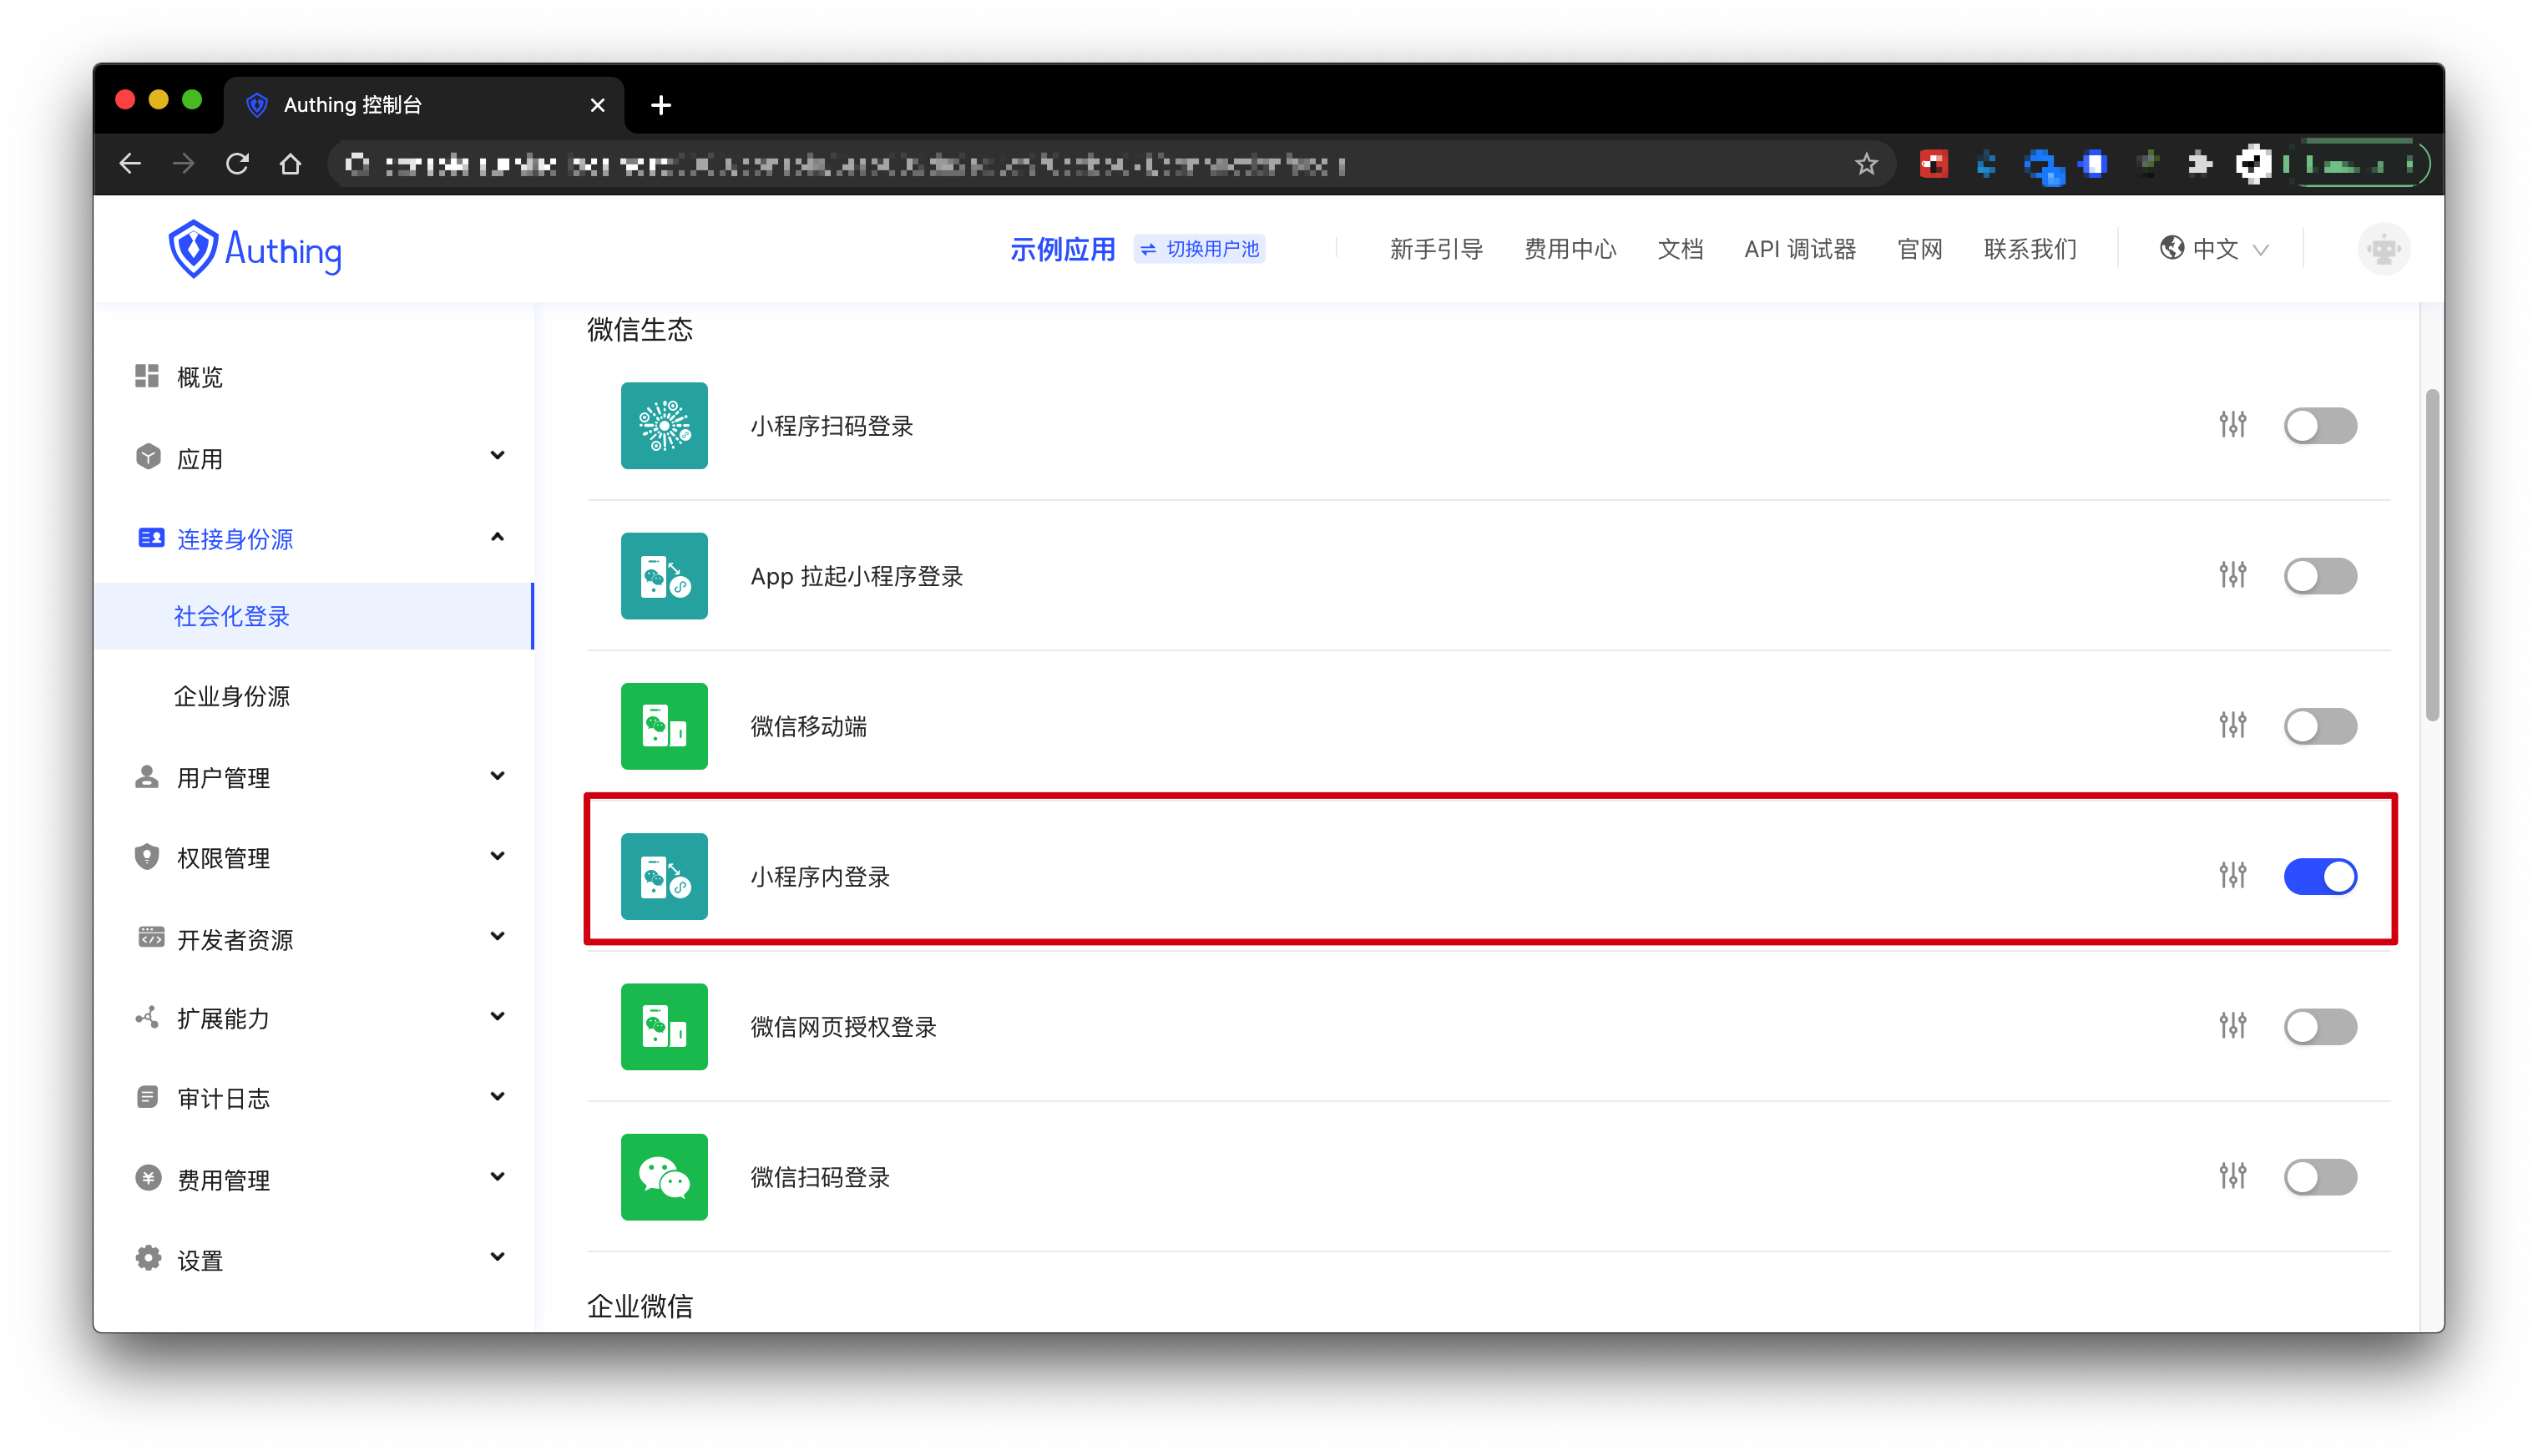Open settings icon for 小程序扫码登录
Viewport: 2538px width, 1456px height.
coord(2232,425)
